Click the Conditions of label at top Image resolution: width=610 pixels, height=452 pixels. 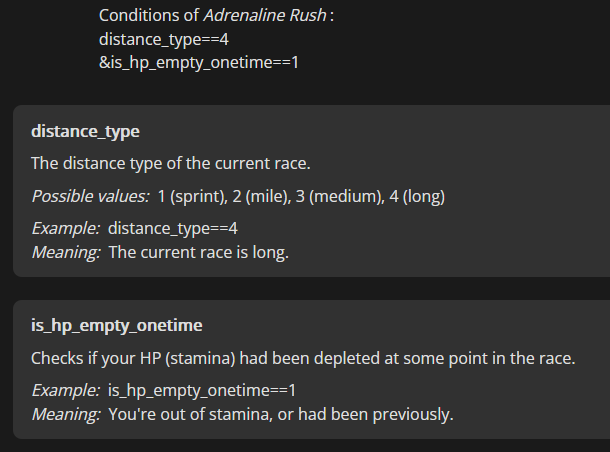[x=149, y=16]
